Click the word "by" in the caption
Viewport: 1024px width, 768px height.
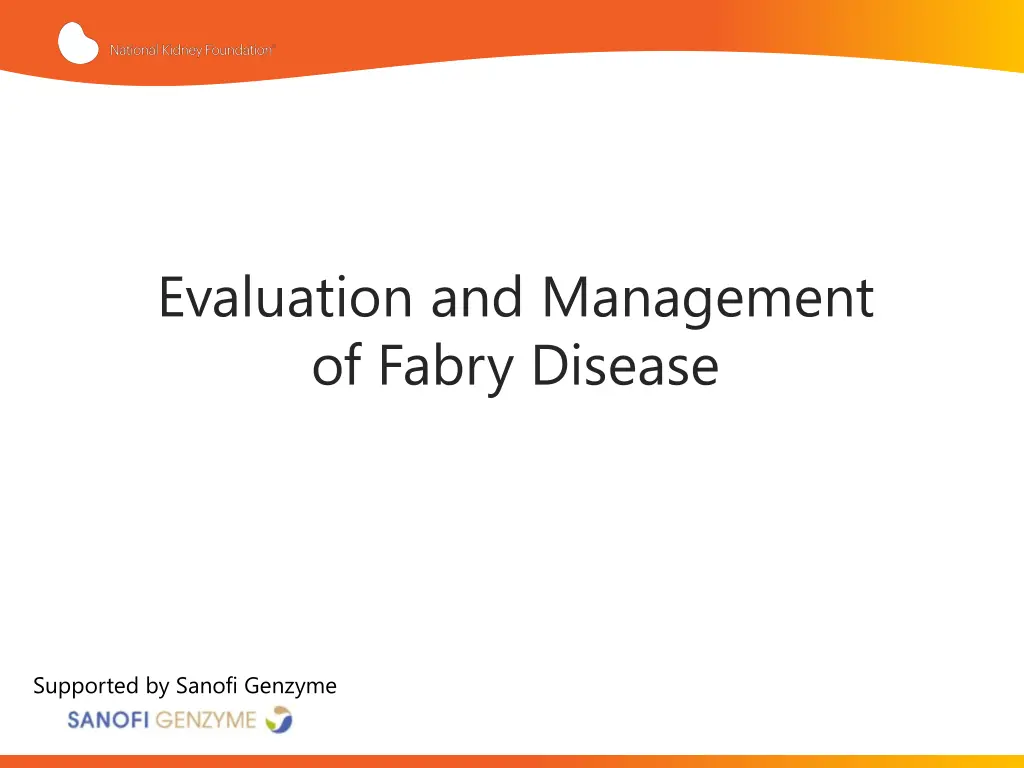[x=158, y=686]
